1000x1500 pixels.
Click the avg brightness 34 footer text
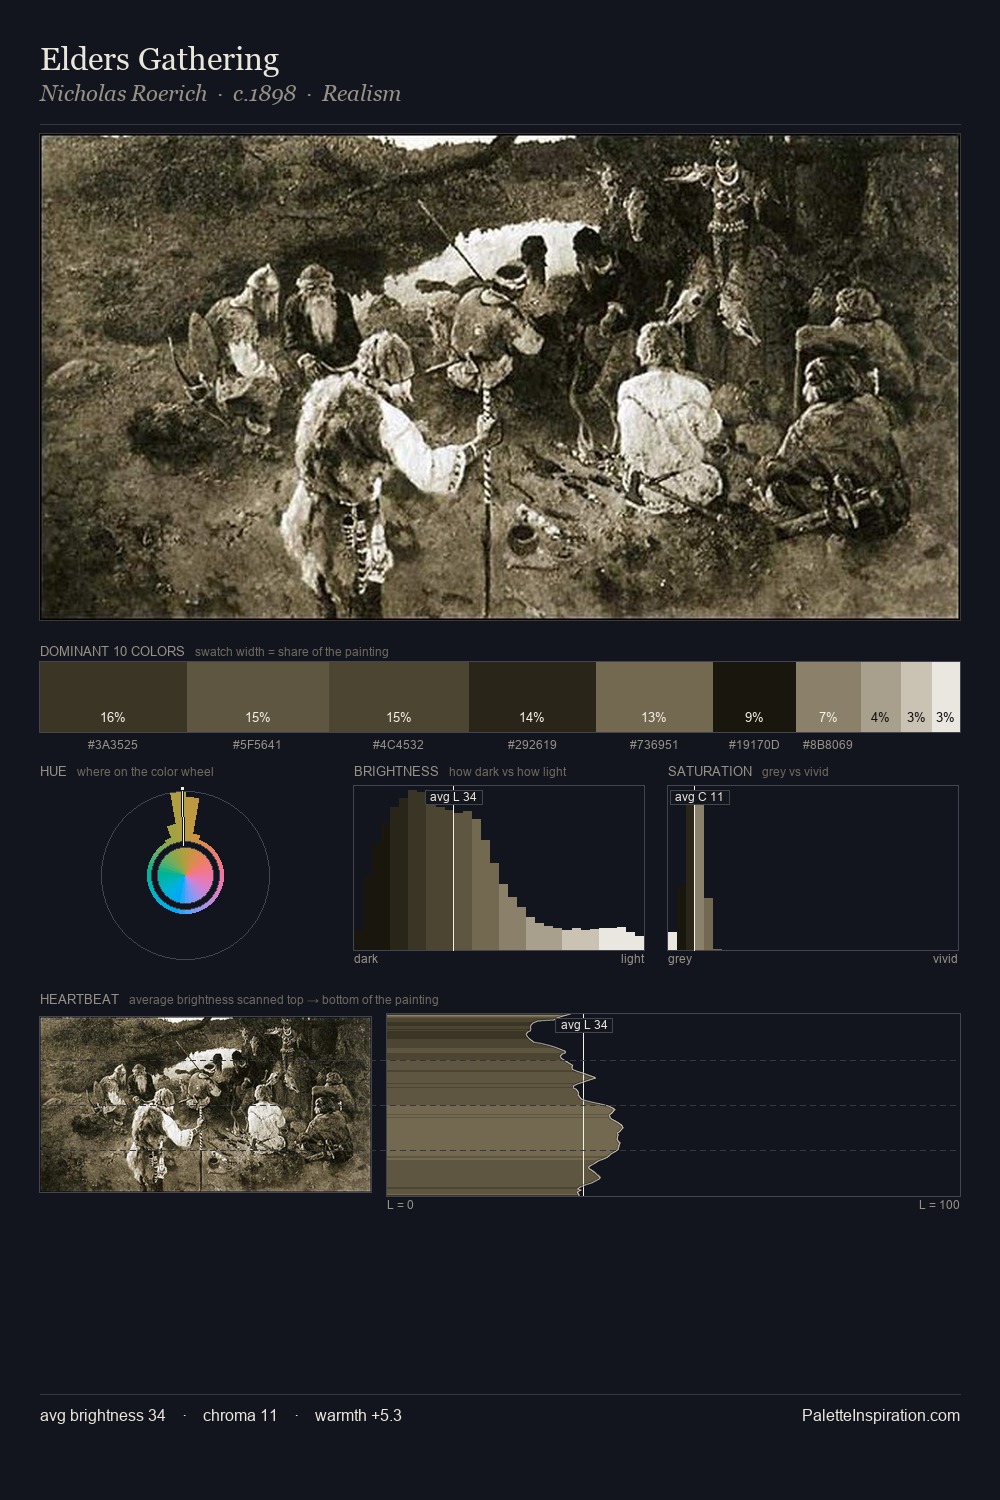103,1415
